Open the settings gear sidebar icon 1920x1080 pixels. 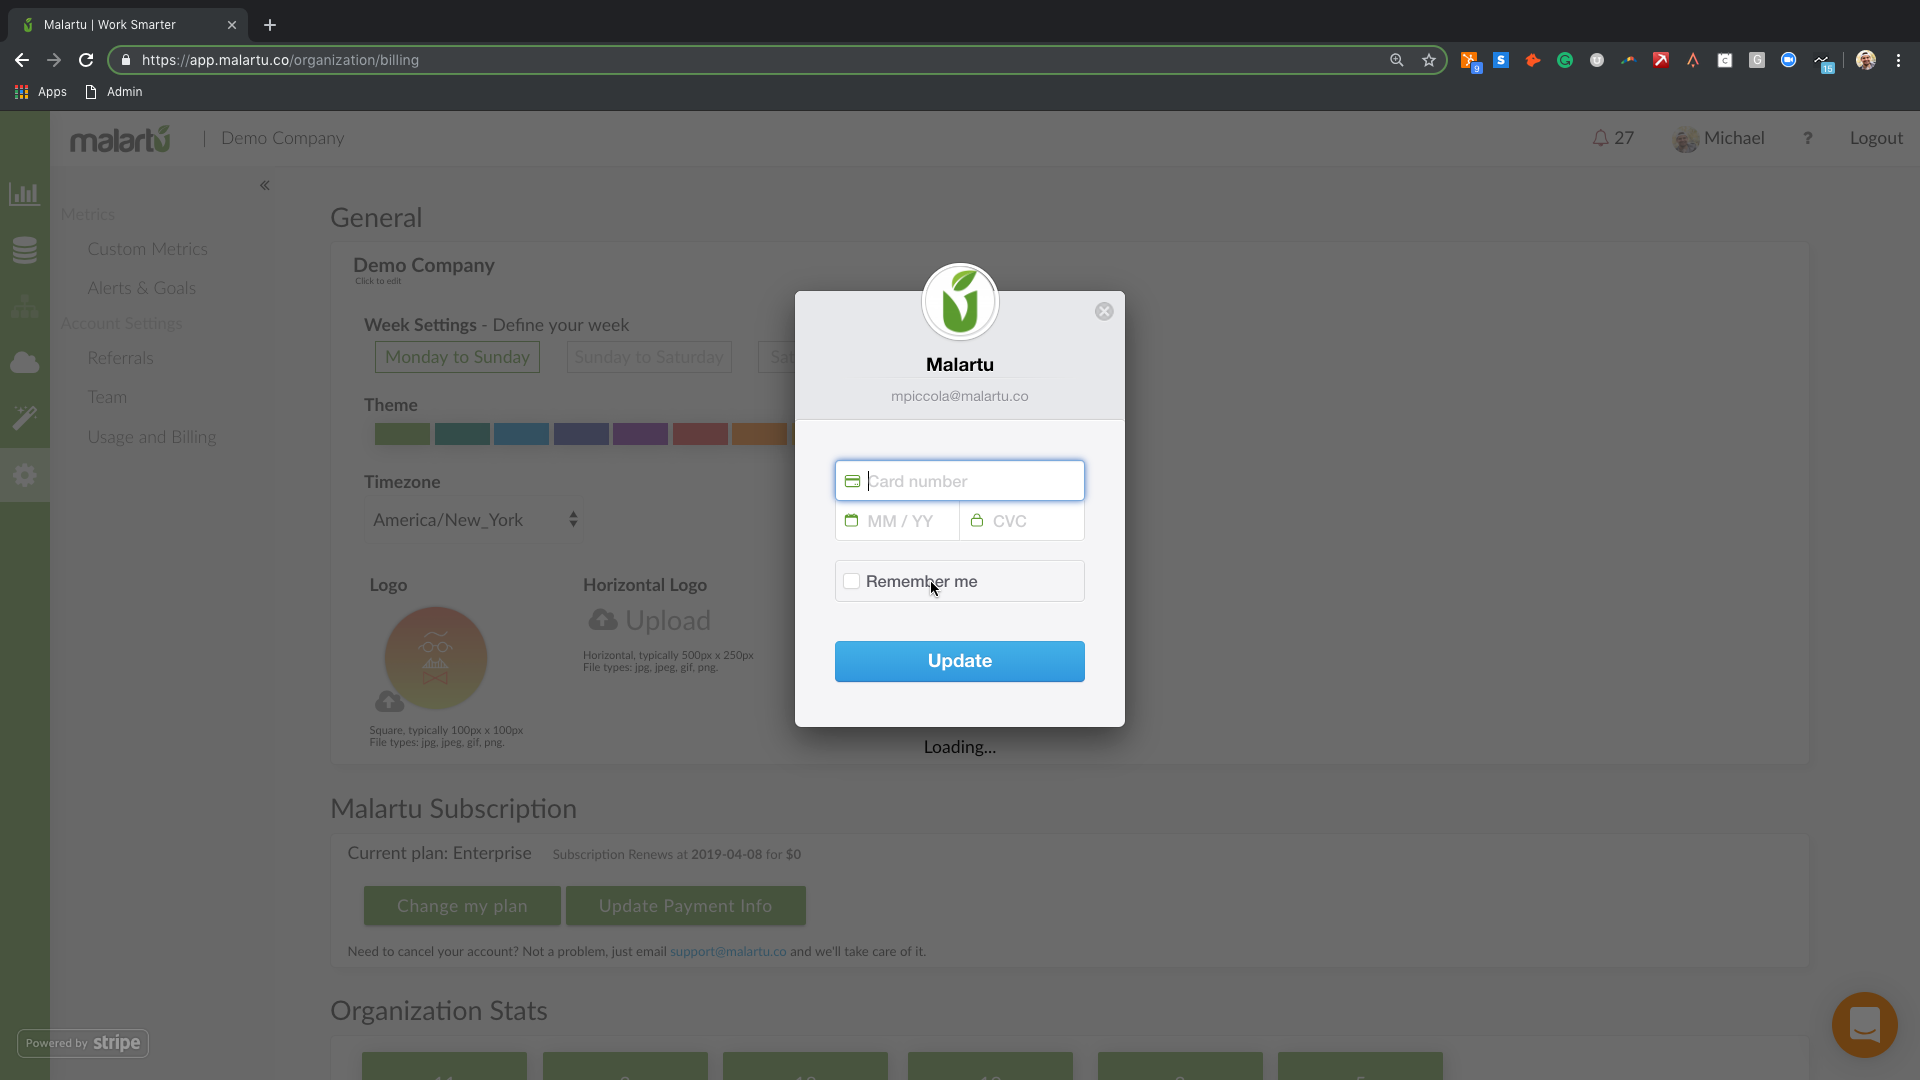pyautogui.click(x=25, y=475)
